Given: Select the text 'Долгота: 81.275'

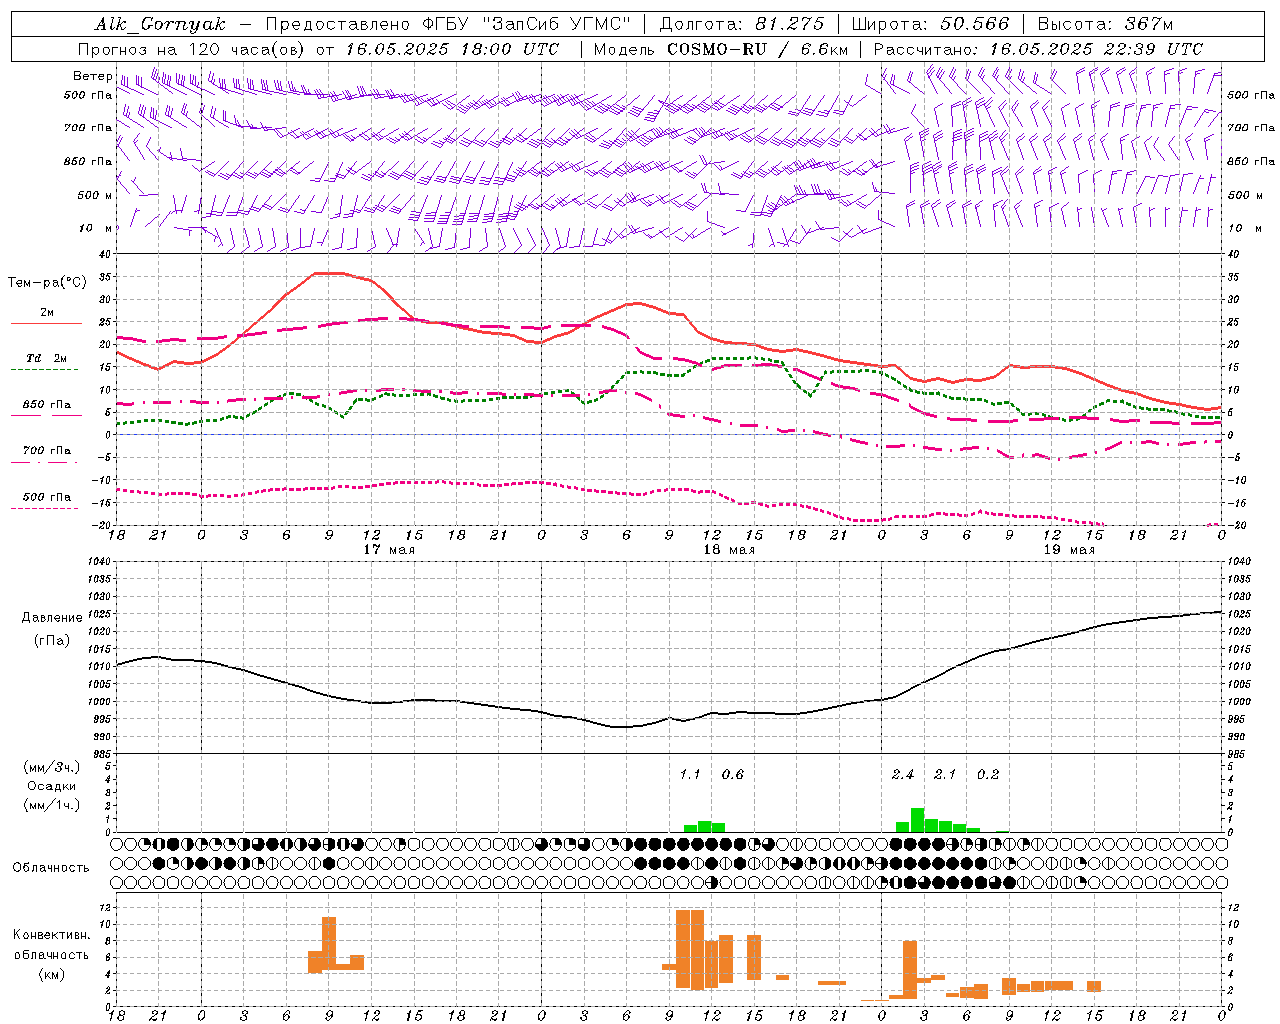Looking at the screenshot, I should [x=742, y=24].
